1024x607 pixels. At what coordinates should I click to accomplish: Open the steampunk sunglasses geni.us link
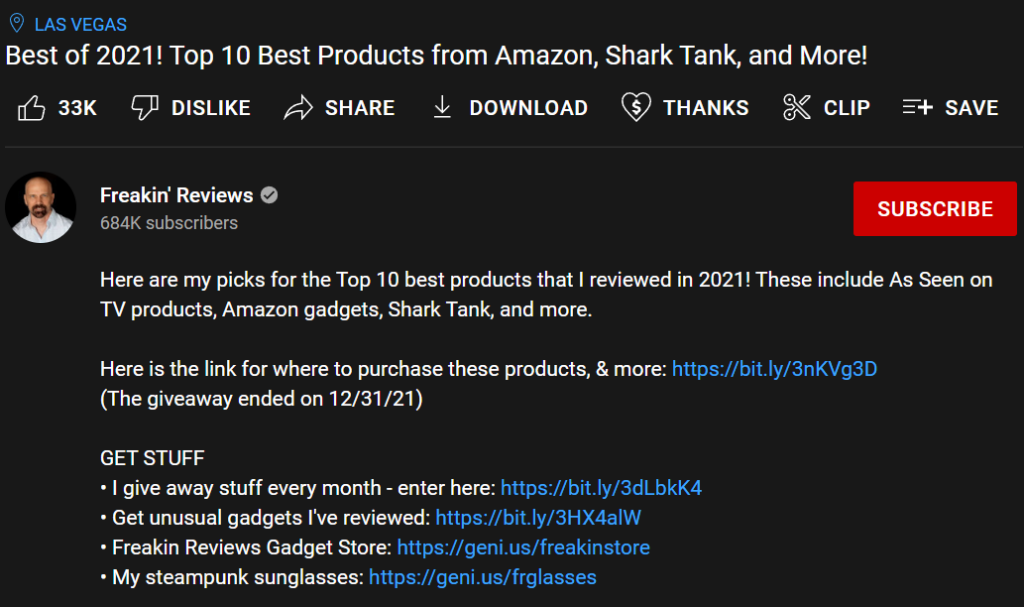483,578
